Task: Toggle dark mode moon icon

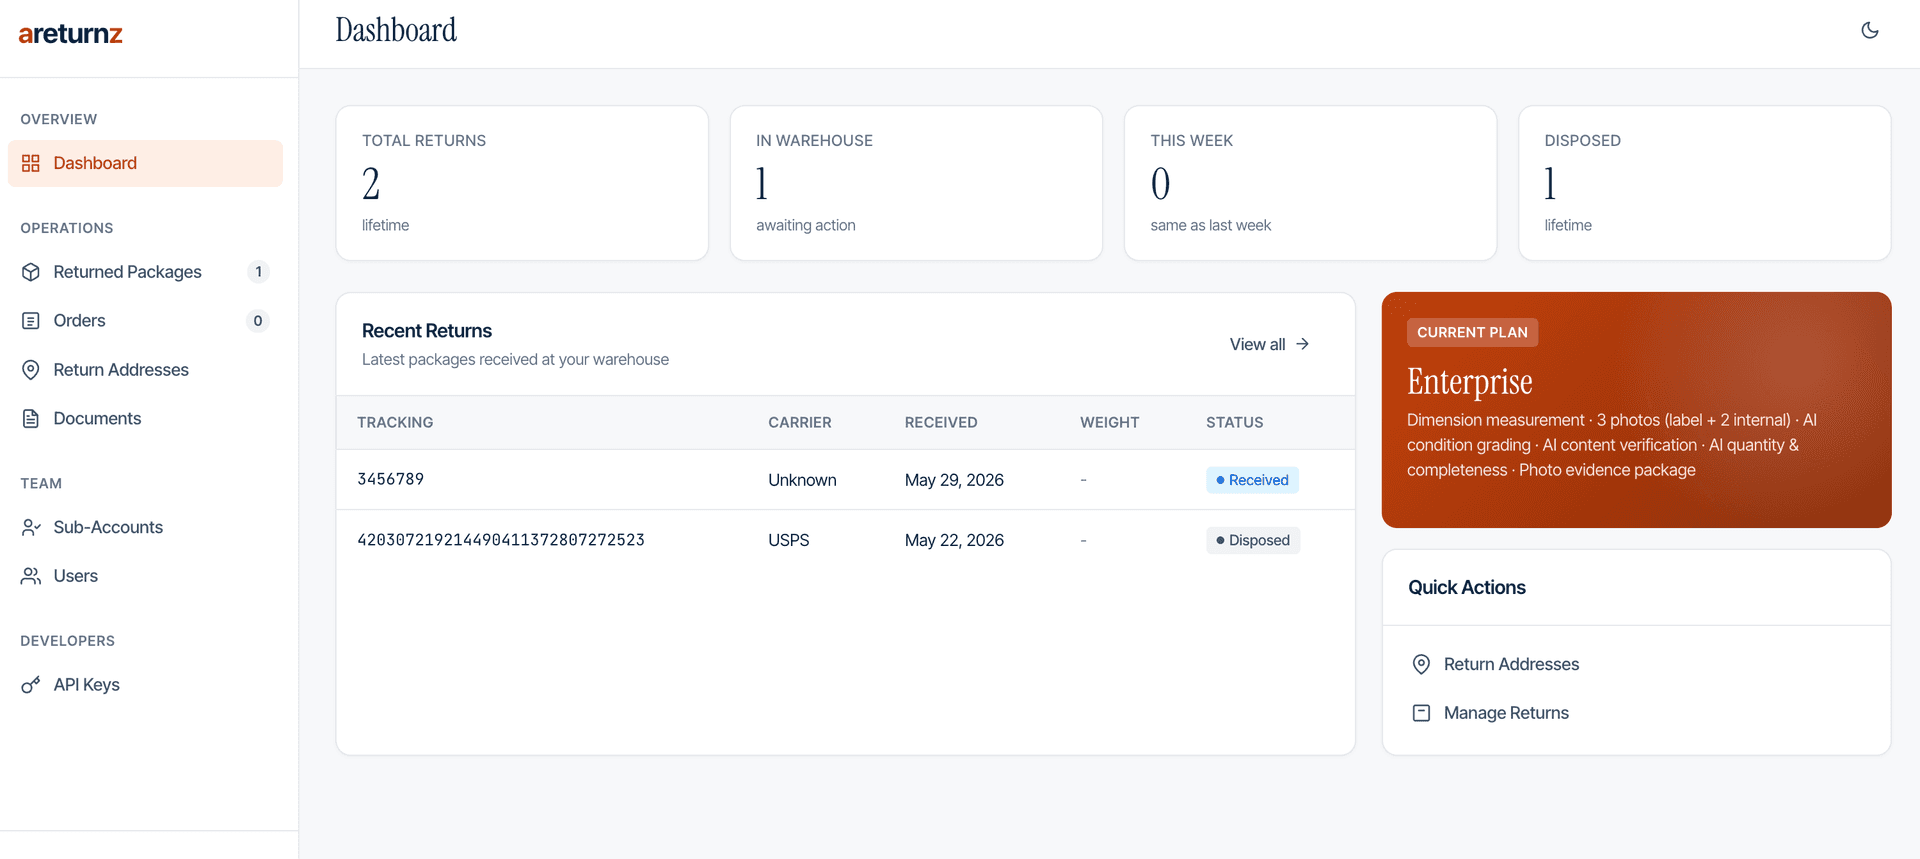Action: [x=1869, y=30]
